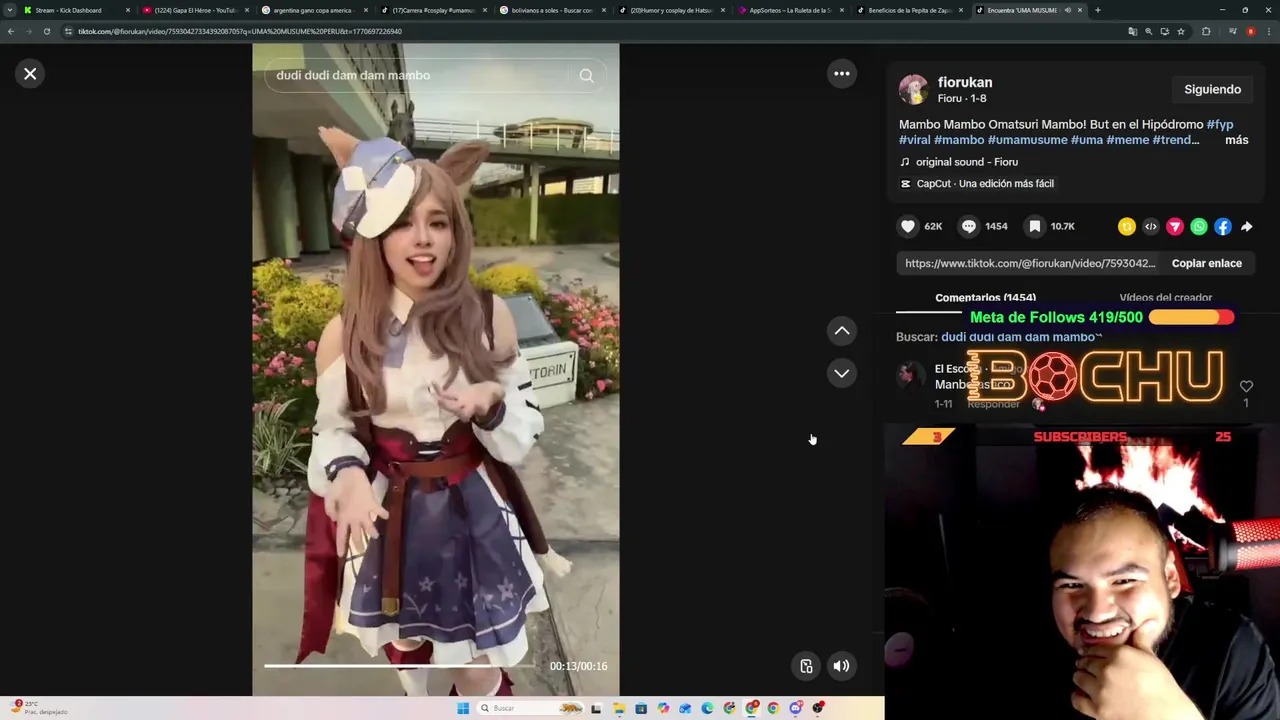Switch to Gapa El Héroe YouTube tab
This screenshot has height=720, width=1280.
pyautogui.click(x=196, y=10)
